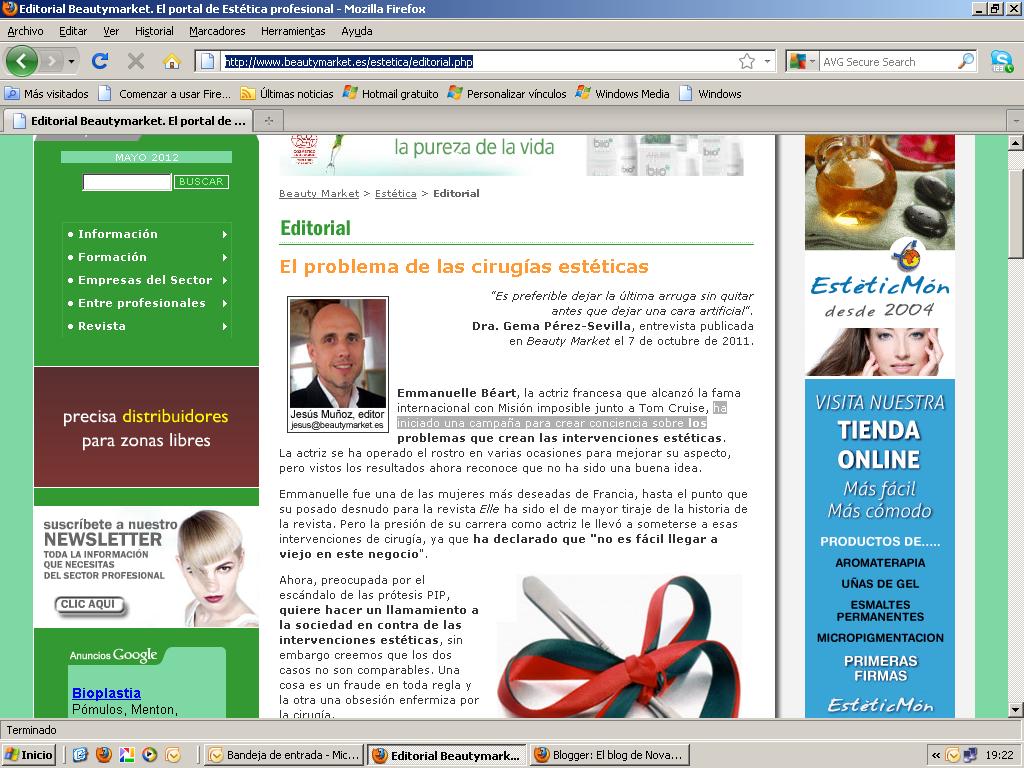Open the Marcadores menu

tap(217, 31)
